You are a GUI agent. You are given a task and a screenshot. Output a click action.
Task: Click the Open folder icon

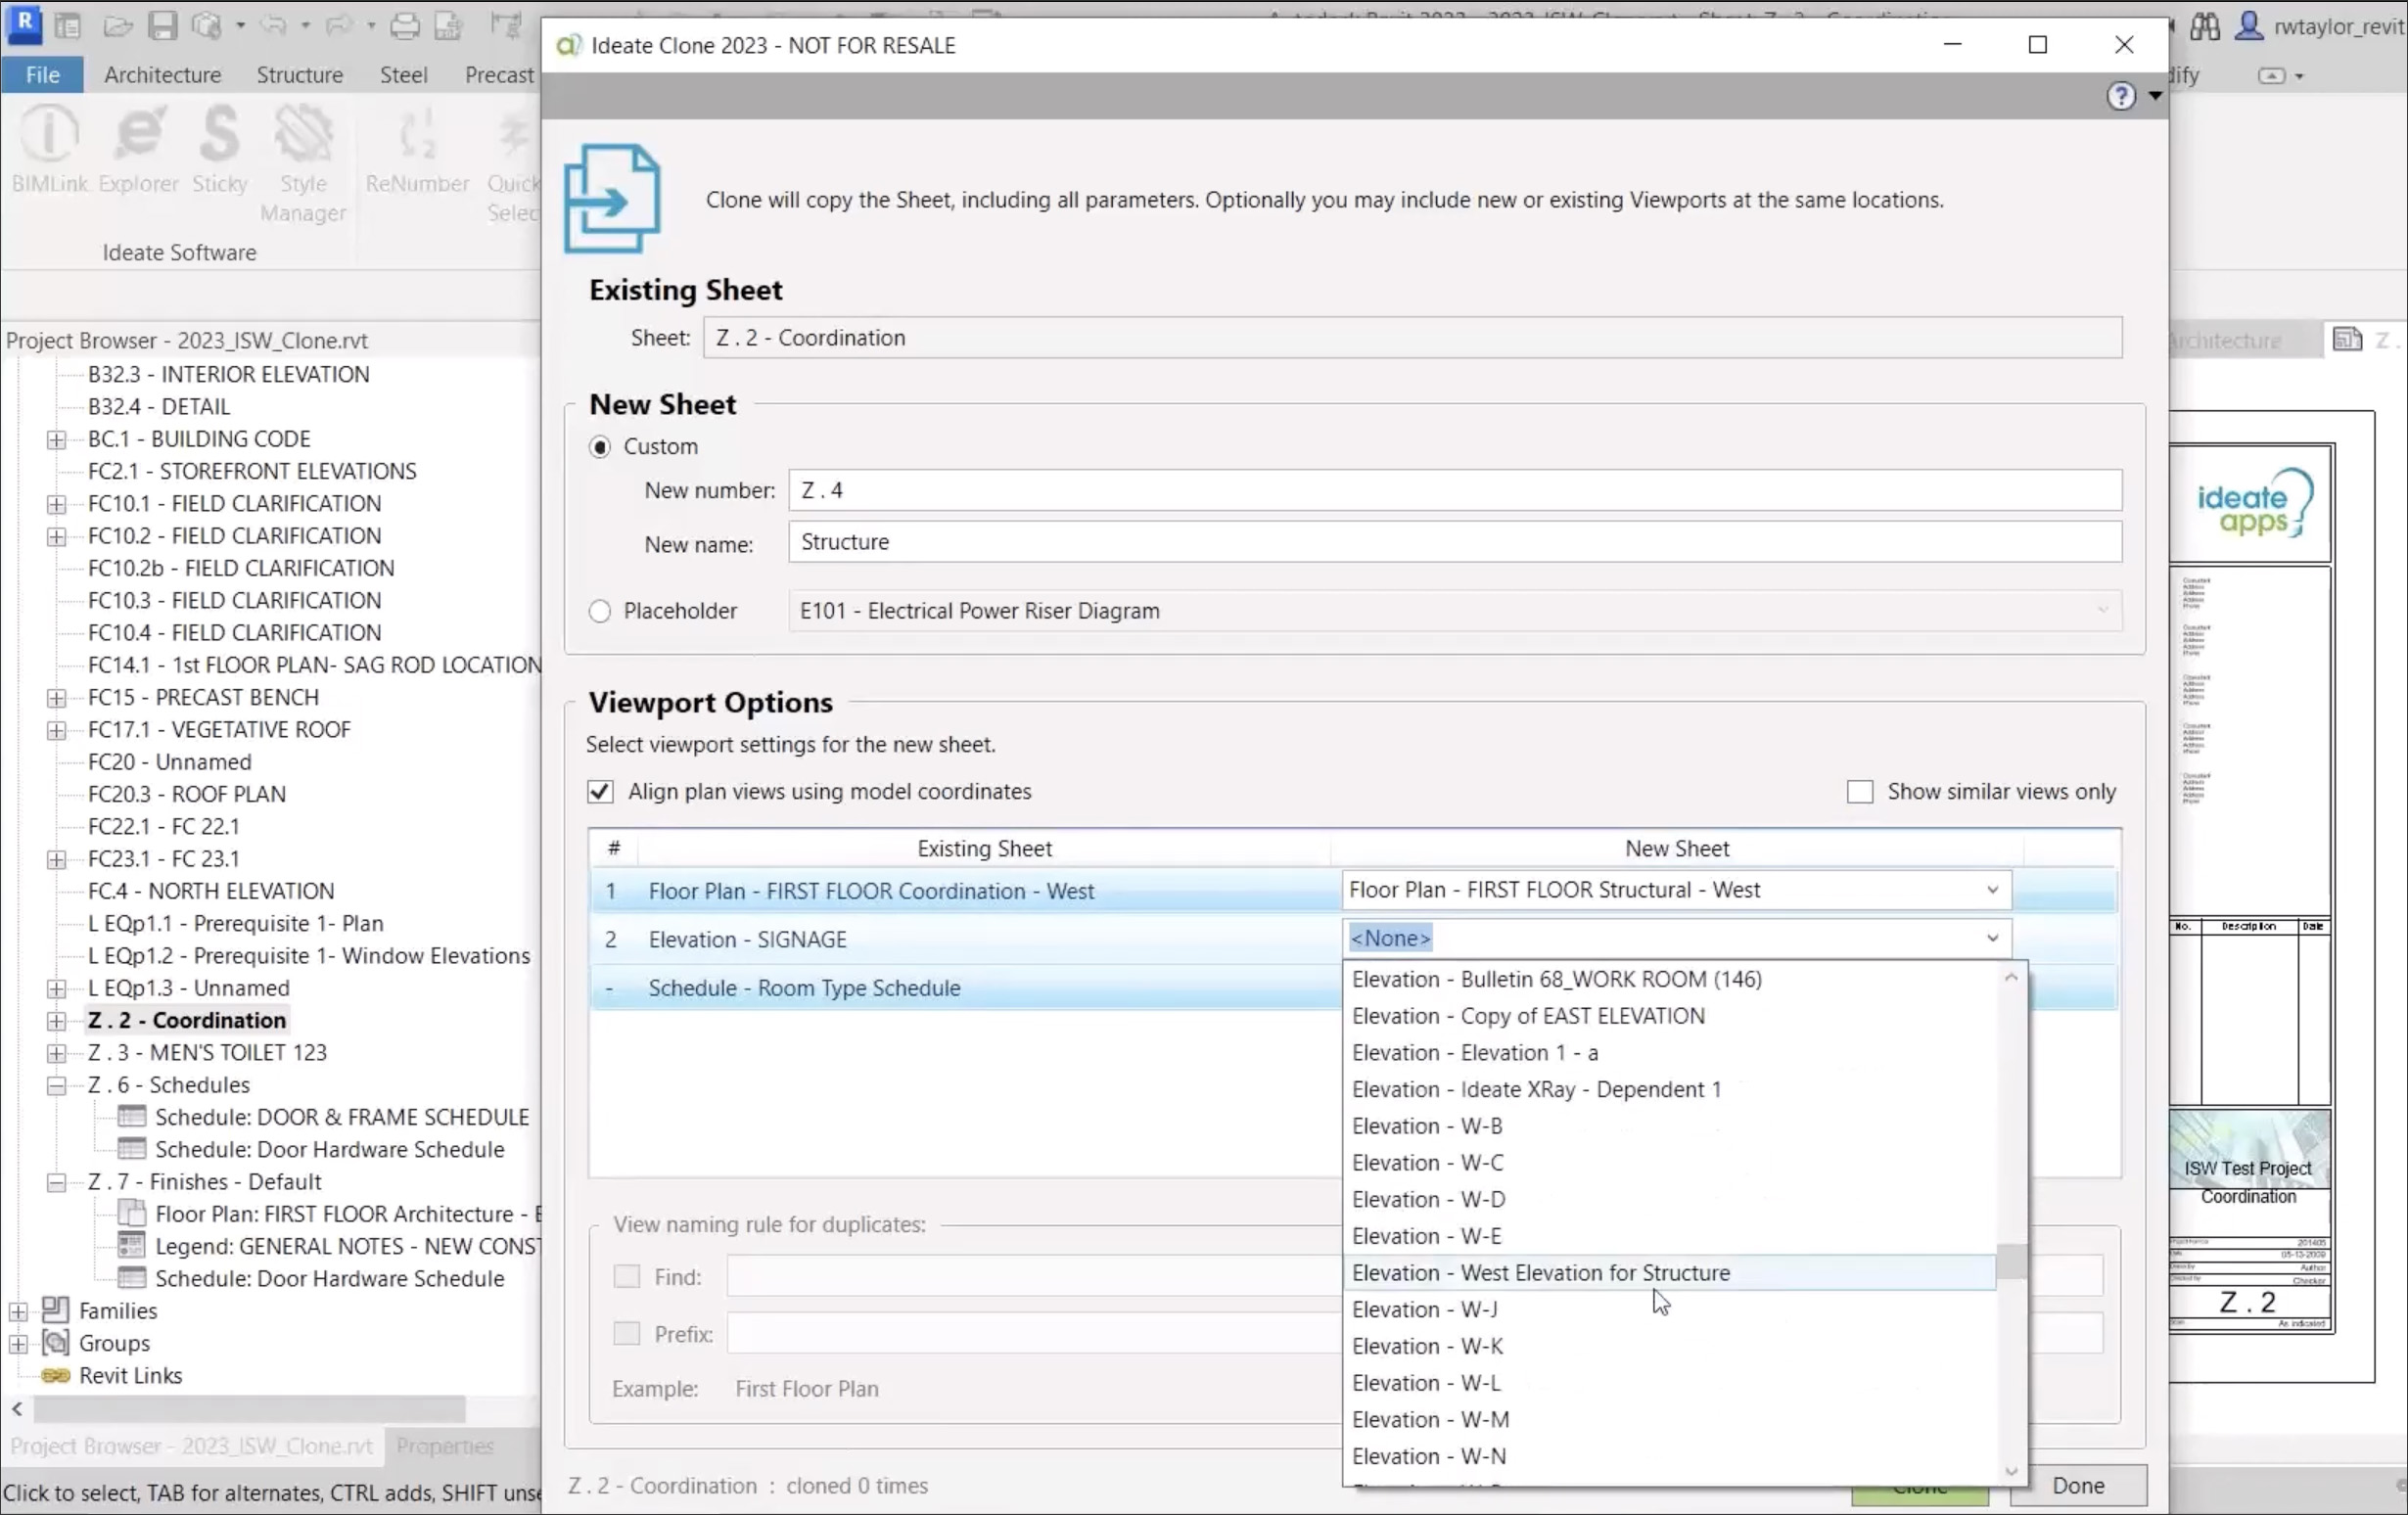[118, 25]
